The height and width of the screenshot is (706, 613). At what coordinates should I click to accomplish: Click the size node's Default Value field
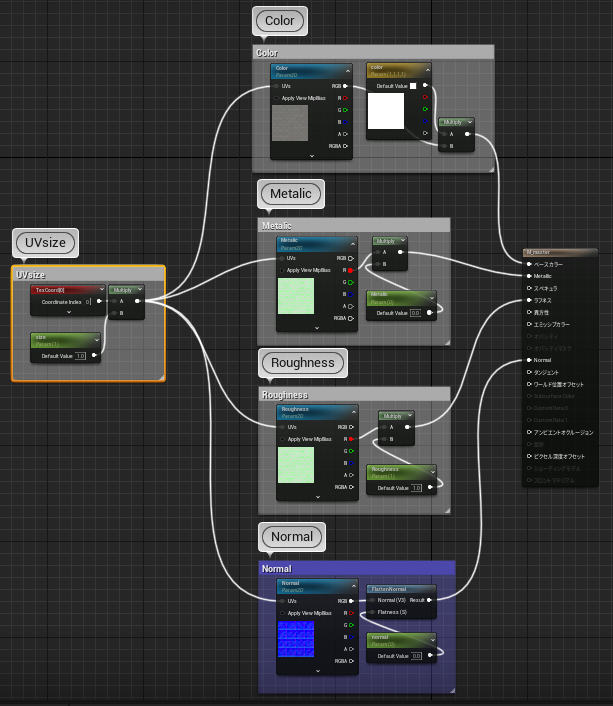coord(80,355)
